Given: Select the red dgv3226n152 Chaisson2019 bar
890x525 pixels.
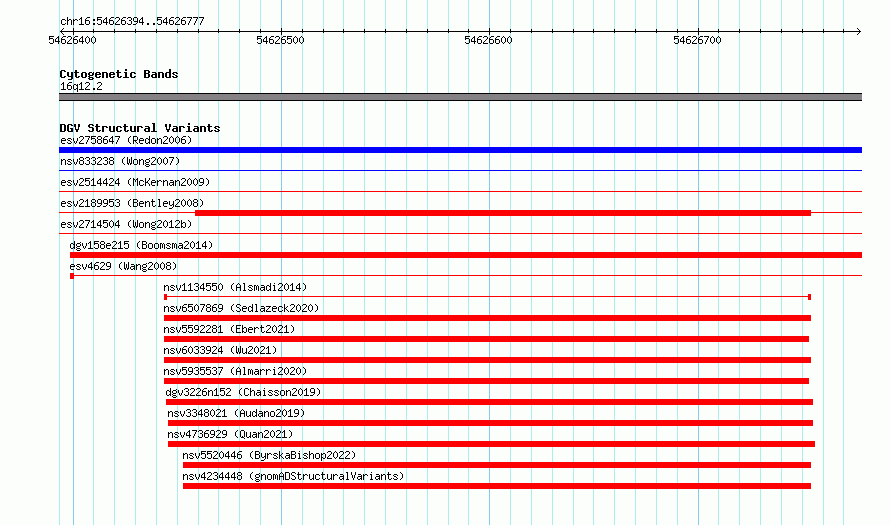Looking at the screenshot, I should 489,402.
